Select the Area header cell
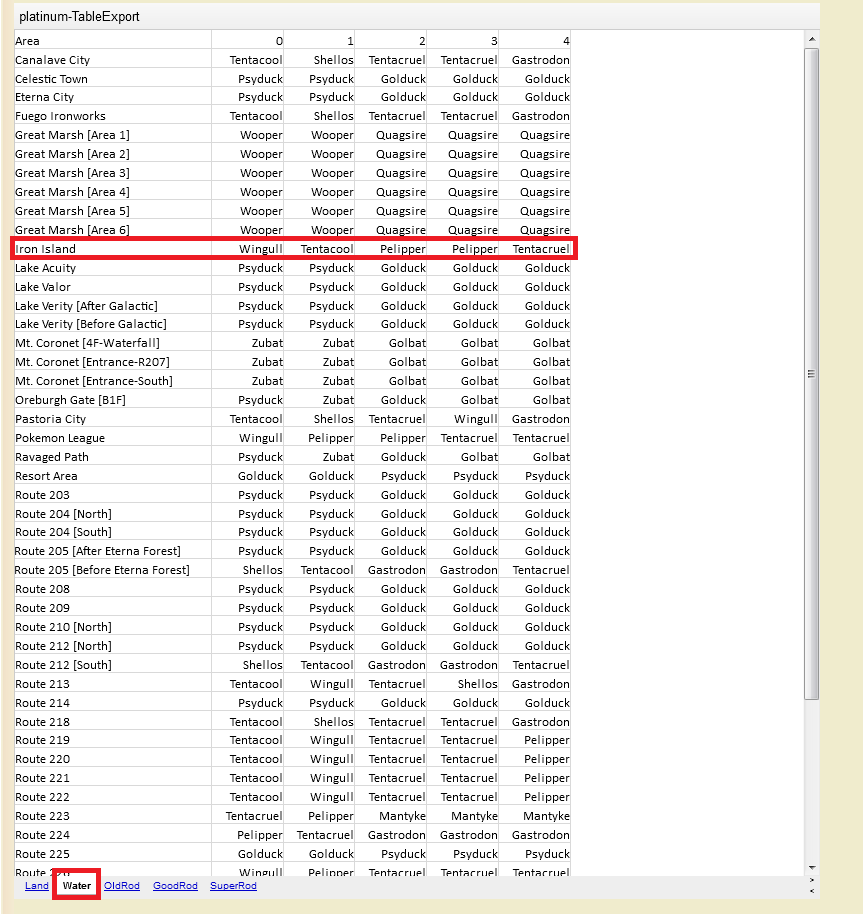Image resolution: width=863 pixels, height=914 pixels. 112,41
